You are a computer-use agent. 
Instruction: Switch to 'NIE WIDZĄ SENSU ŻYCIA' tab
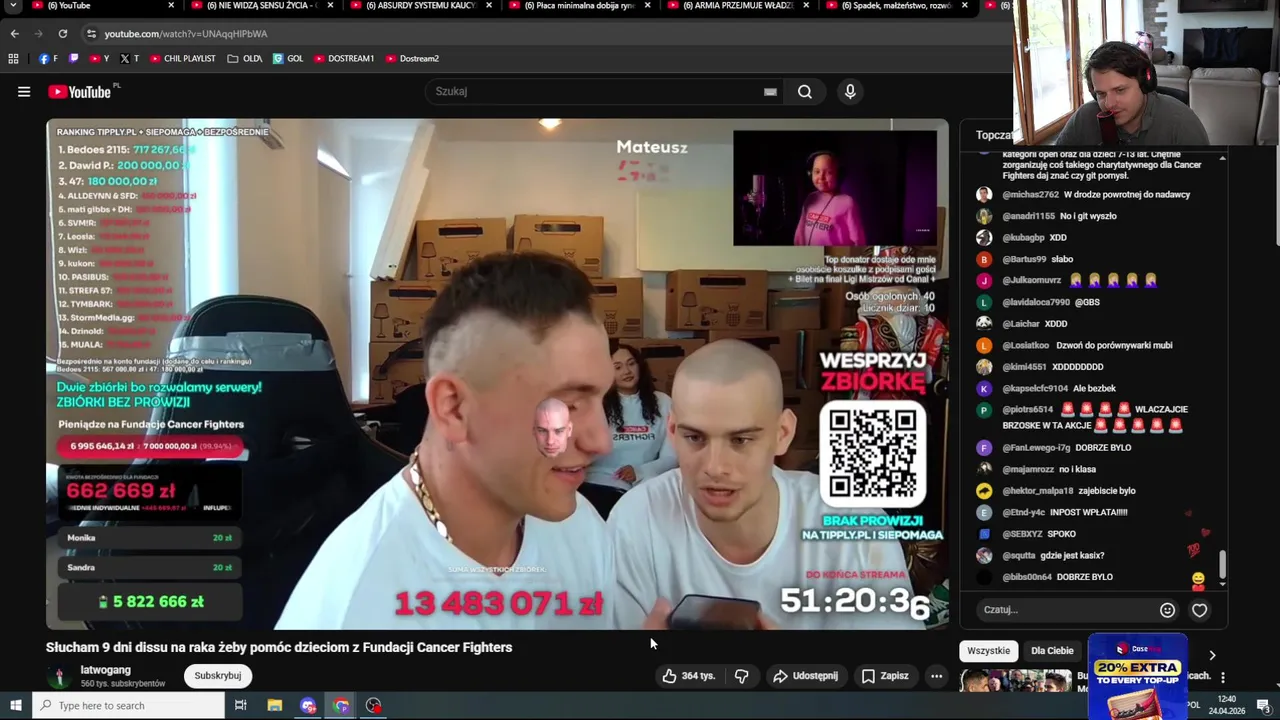click(262, 6)
